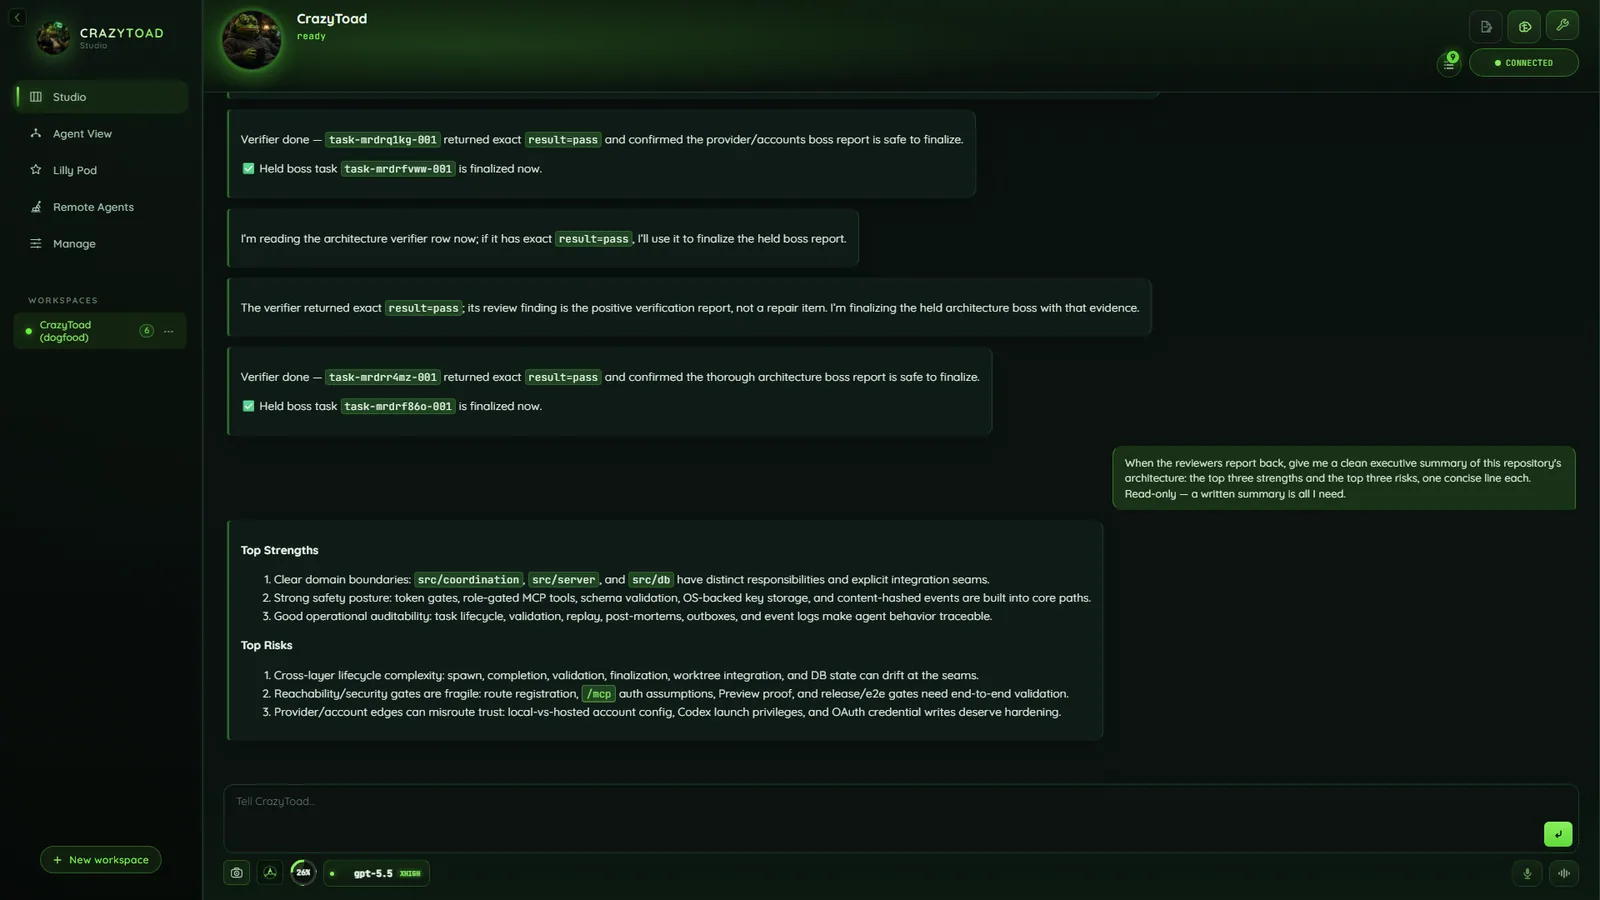Click the badge showing 6 on the dogfood workspace
This screenshot has width=1600, height=900.
click(x=146, y=331)
